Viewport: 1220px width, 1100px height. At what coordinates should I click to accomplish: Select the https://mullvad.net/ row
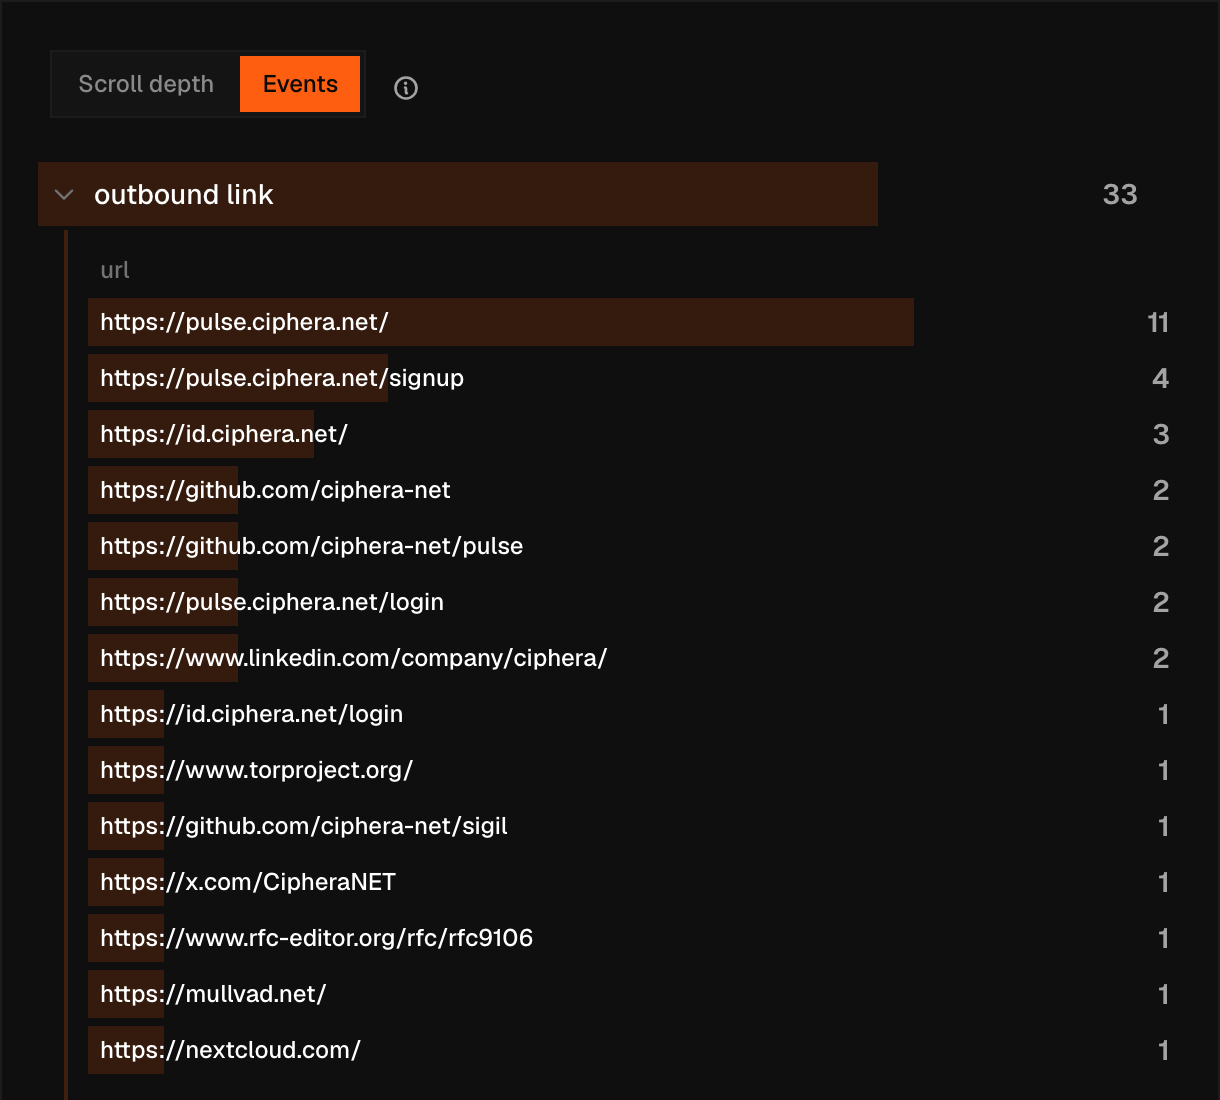click(x=634, y=994)
